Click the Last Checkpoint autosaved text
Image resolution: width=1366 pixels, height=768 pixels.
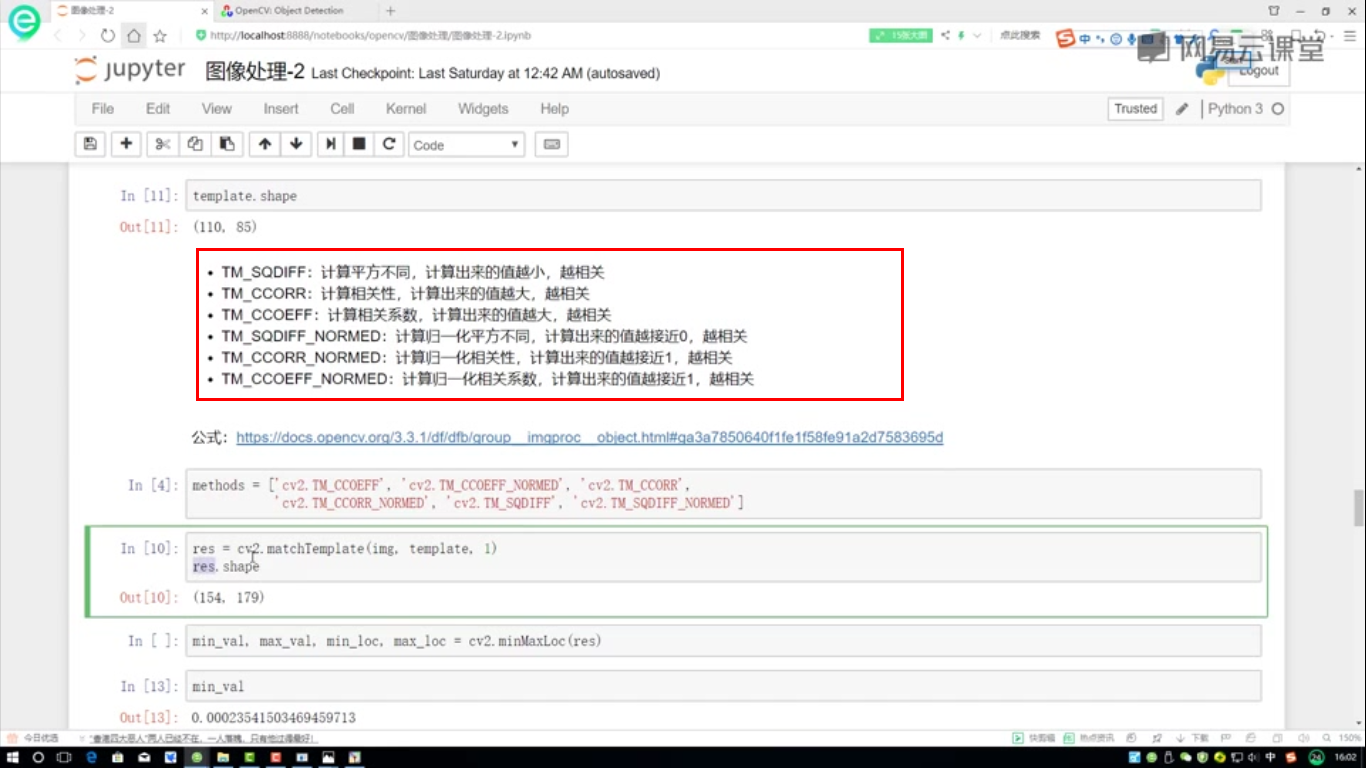tap(486, 73)
